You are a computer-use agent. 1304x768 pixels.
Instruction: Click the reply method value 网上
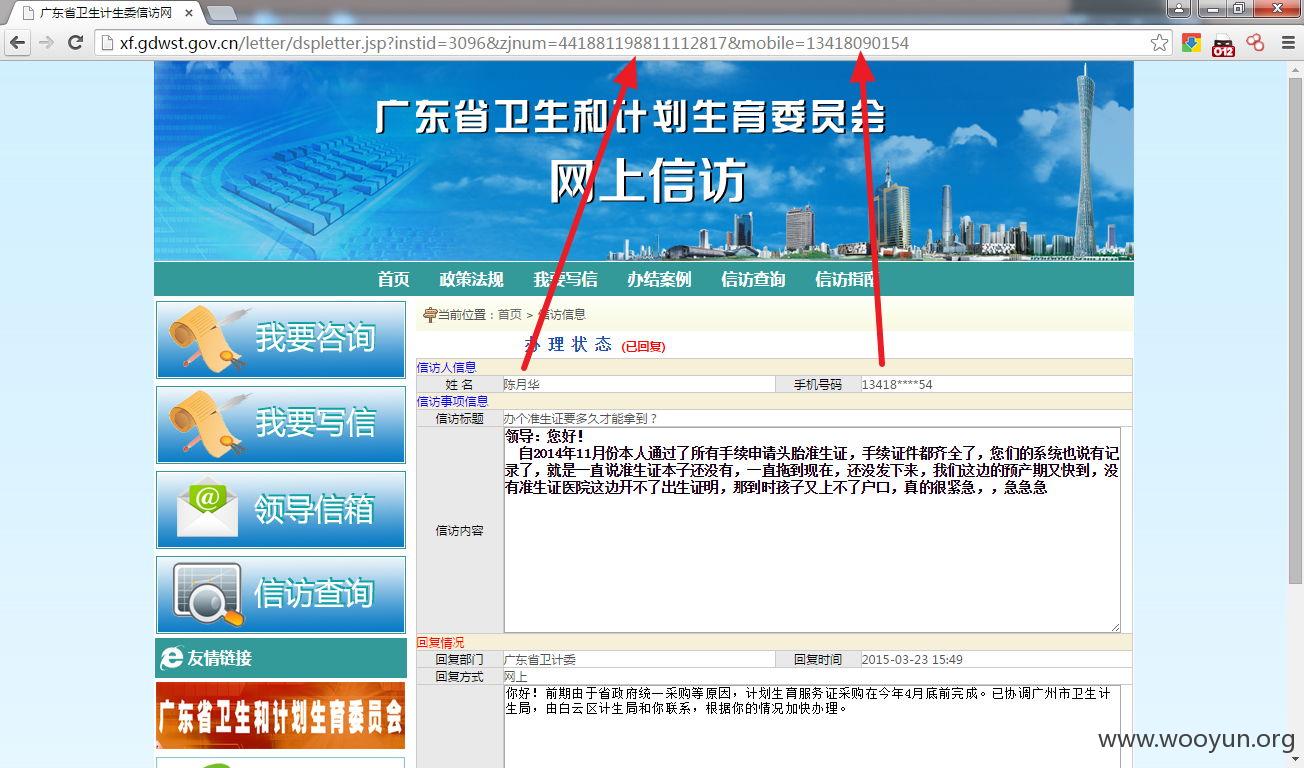pyautogui.click(x=516, y=677)
